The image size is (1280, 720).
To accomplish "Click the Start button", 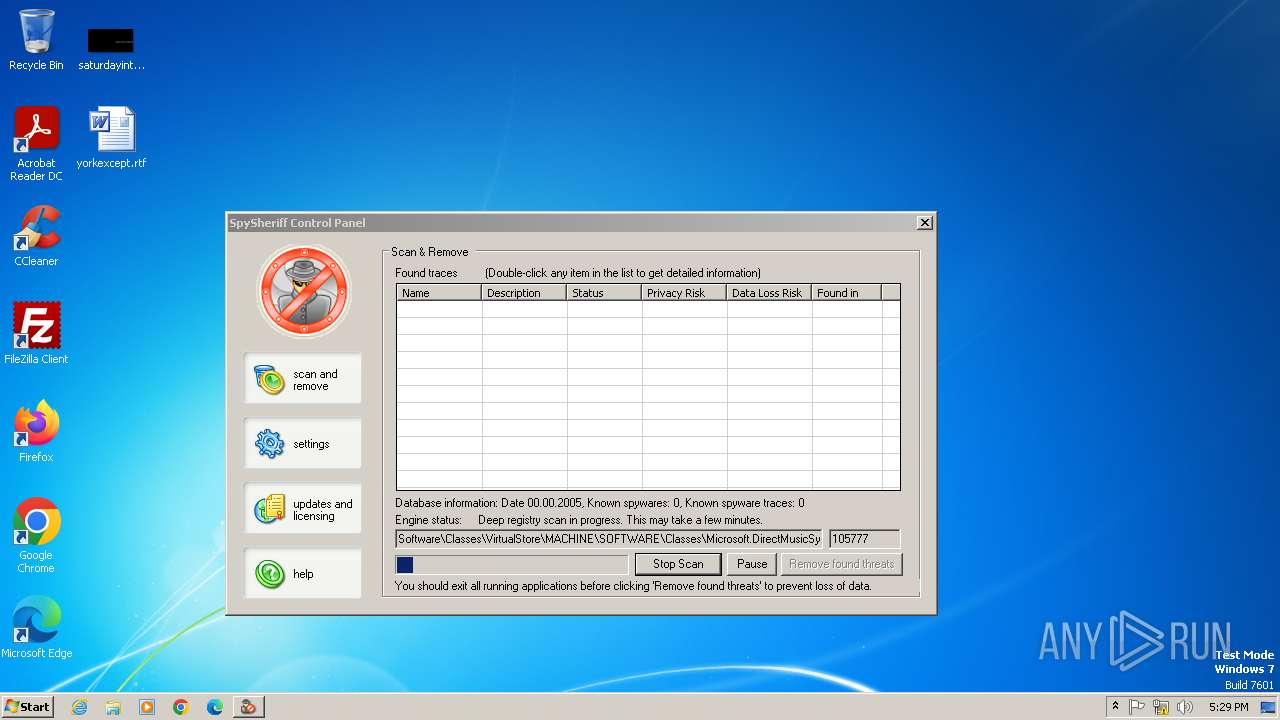I will tap(28, 707).
